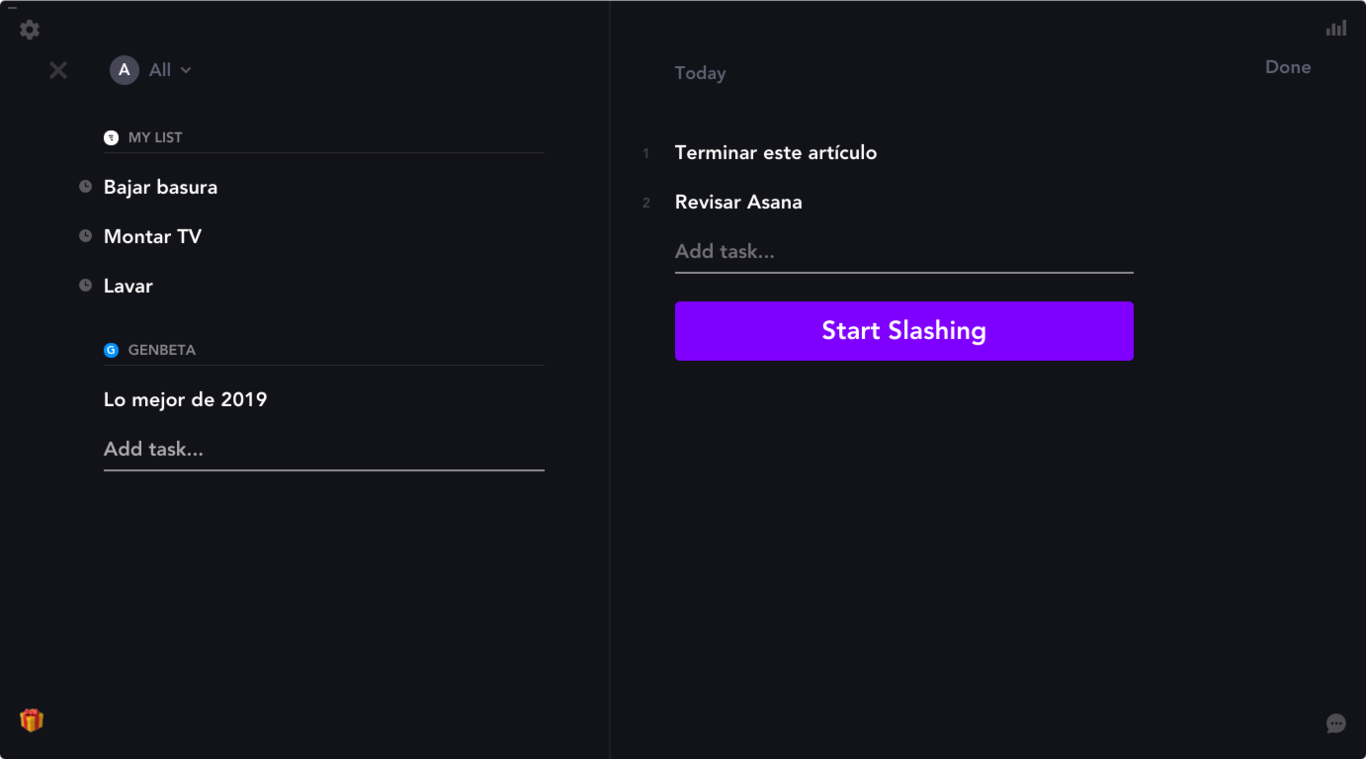Image resolution: width=1366 pixels, height=759 pixels.
Task: Click the Add task field under Today
Action: 903,252
